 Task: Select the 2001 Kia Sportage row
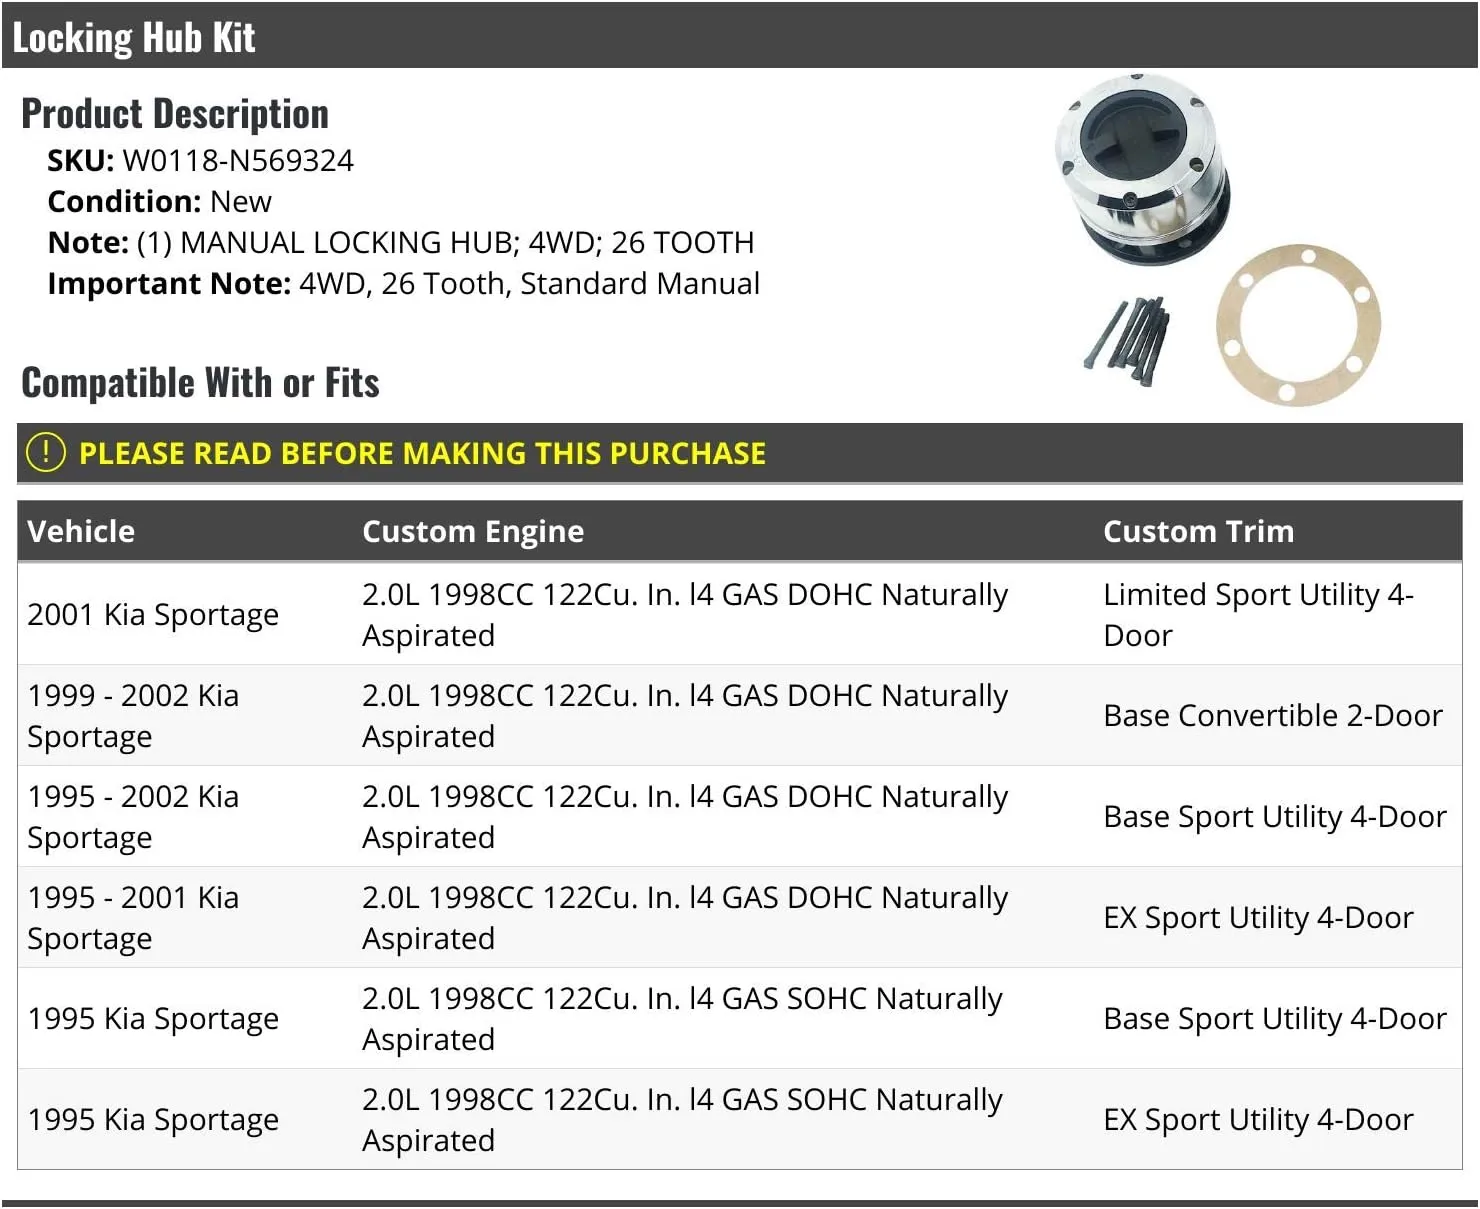point(740,614)
